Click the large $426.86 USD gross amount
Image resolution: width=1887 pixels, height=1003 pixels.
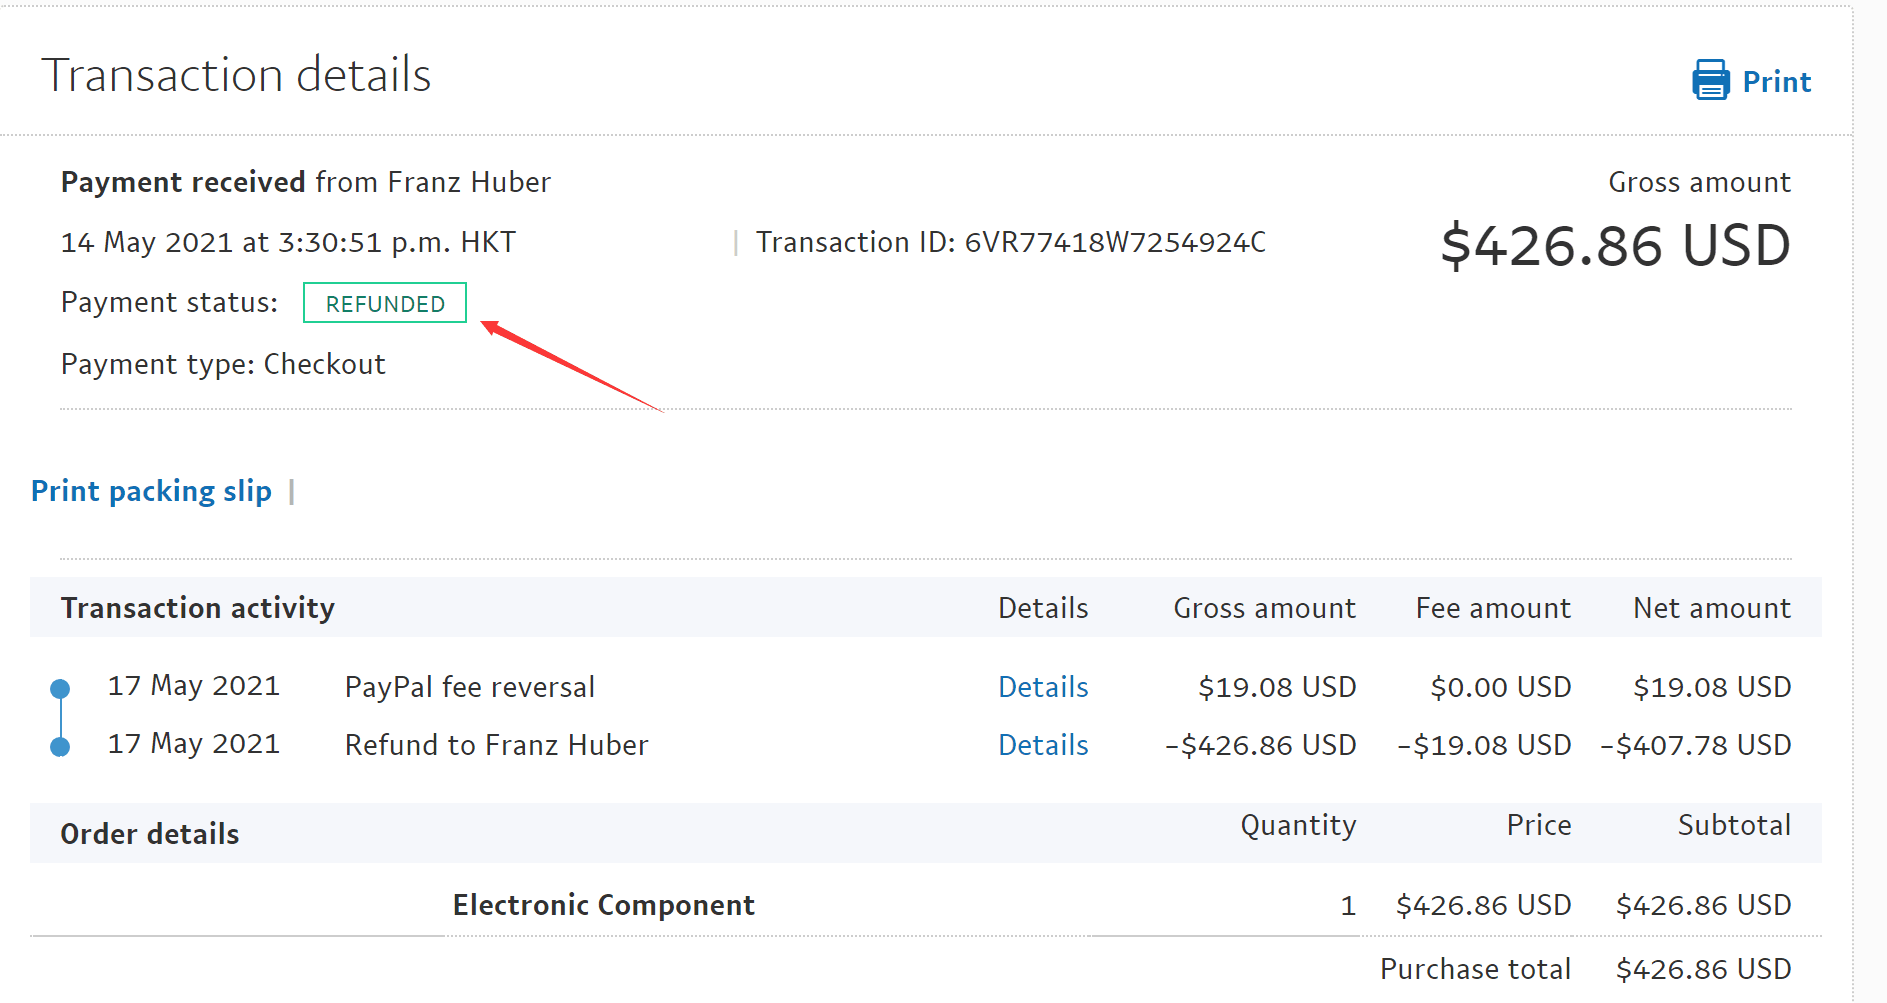tap(1615, 246)
